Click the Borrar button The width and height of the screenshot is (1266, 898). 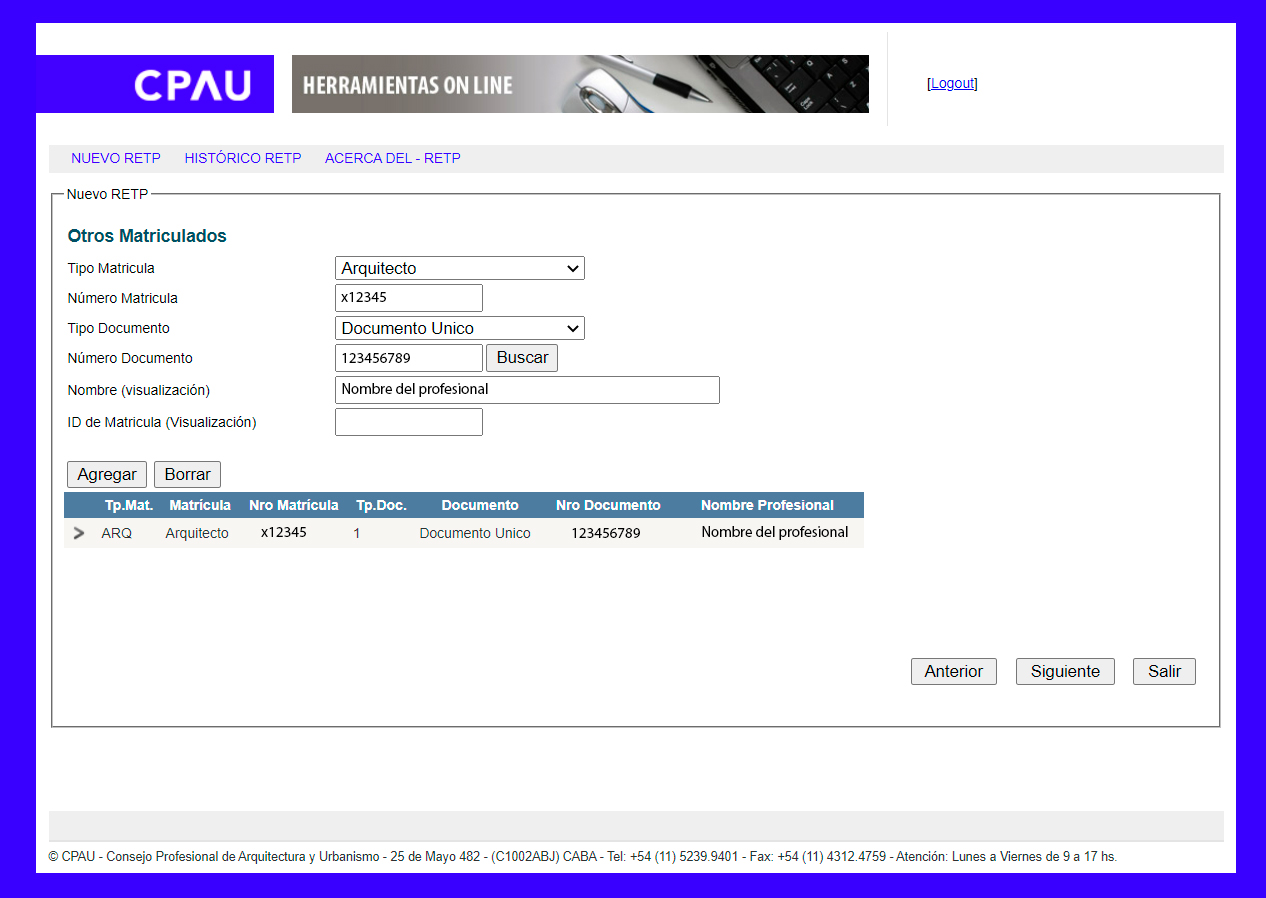(x=188, y=474)
